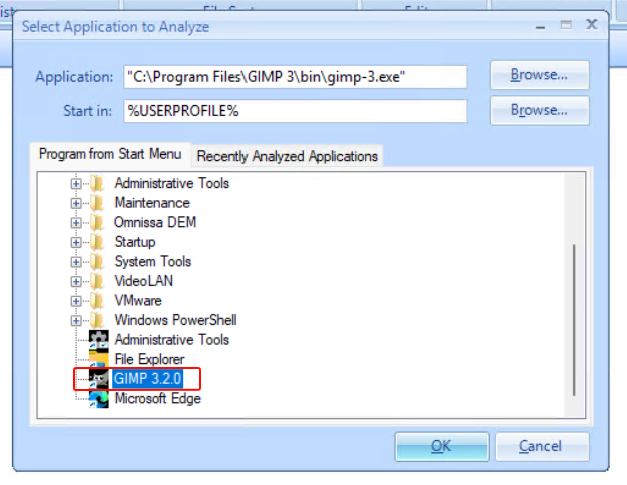
Task: Click Browse button next to Application field
Action: pyautogui.click(x=539, y=75)
